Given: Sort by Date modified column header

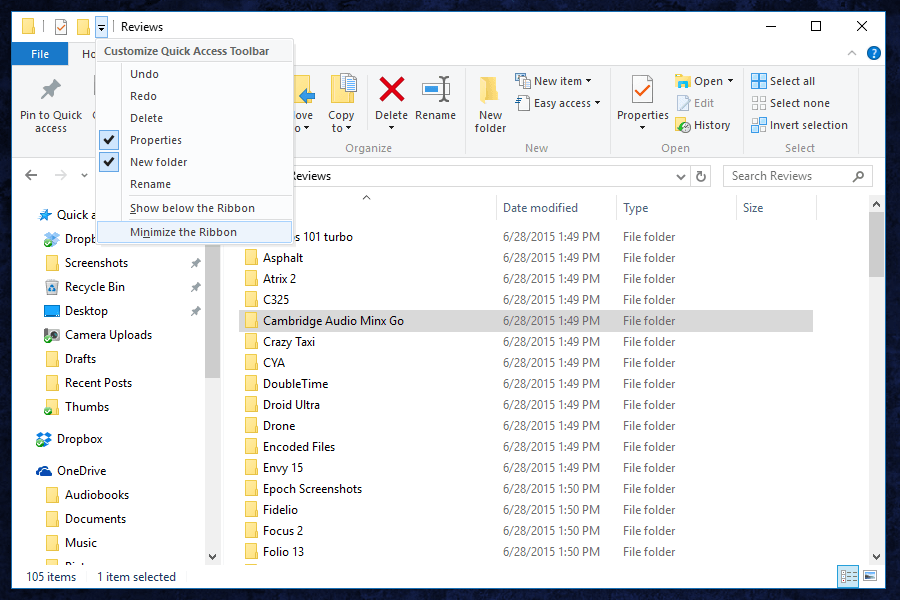Looking at the screenshot, I should pos(540,208).
